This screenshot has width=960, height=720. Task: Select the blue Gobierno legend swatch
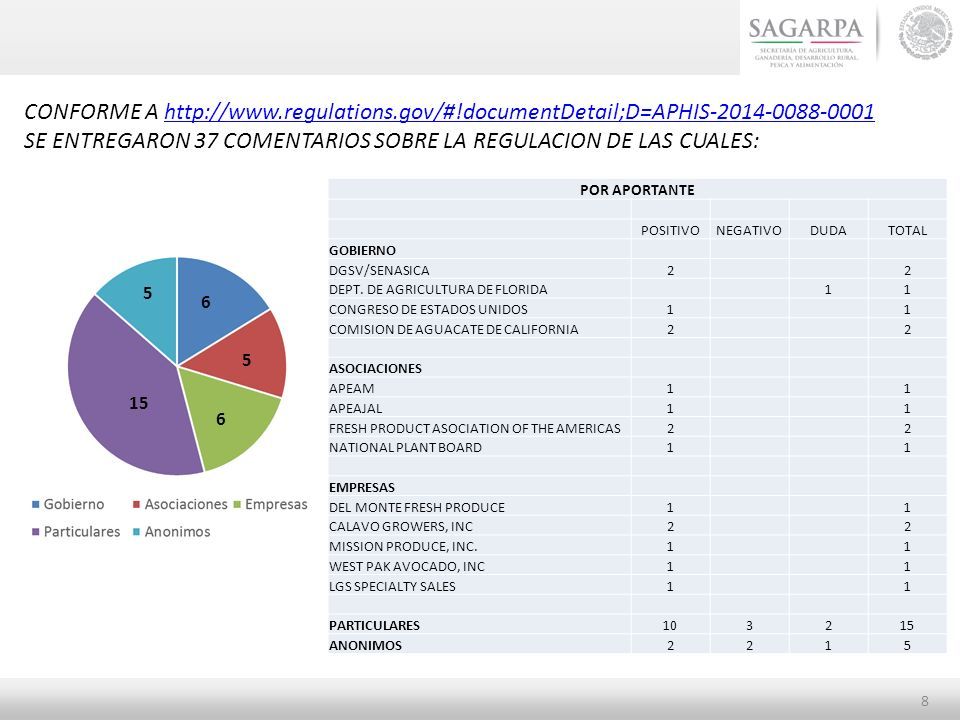[36, 504]
